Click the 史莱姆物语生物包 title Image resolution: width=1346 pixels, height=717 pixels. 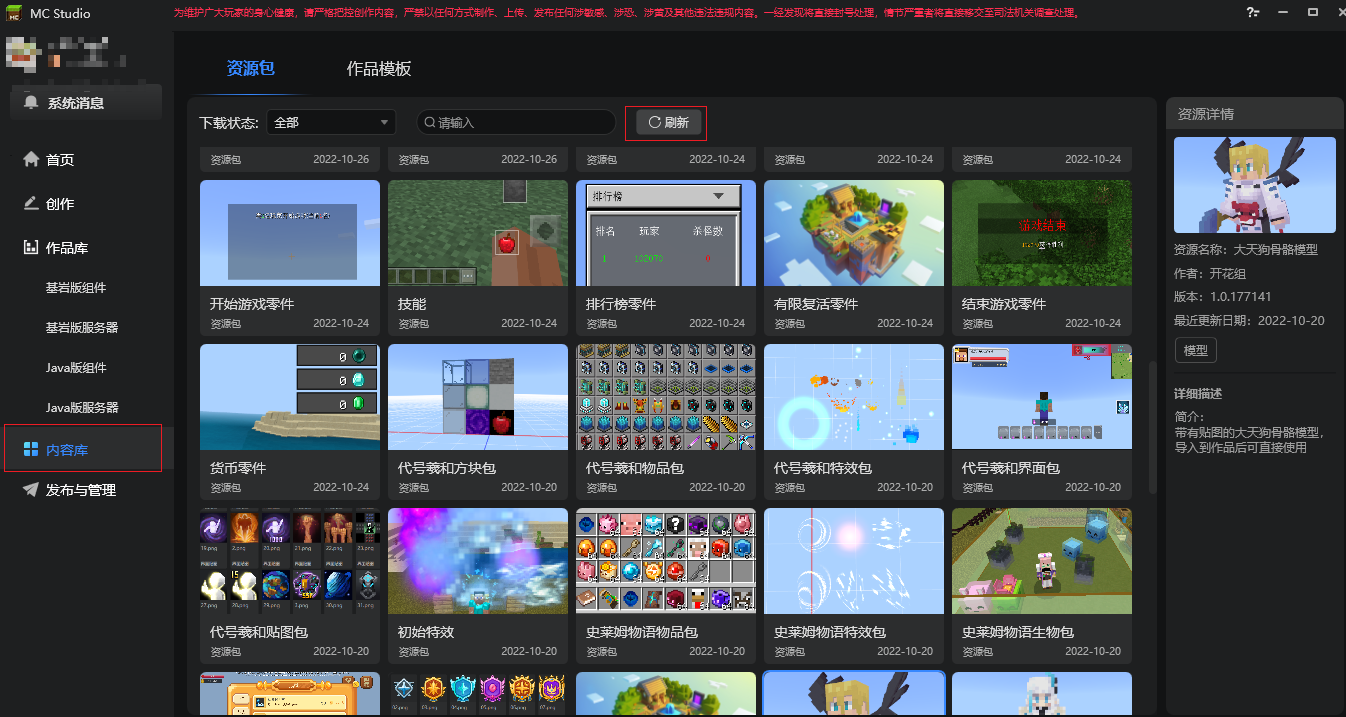pos(1018,632)
